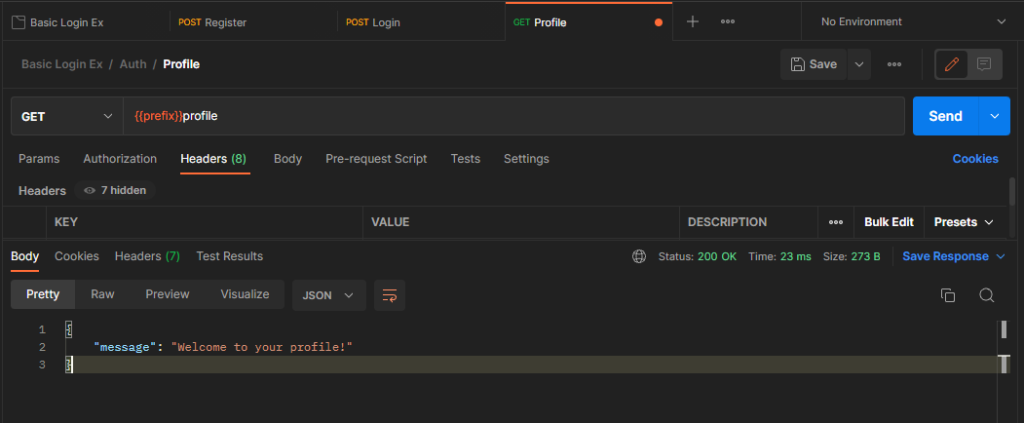
Task: Go to Basic Login Ex breadcrumb
Action: point(62,64)
